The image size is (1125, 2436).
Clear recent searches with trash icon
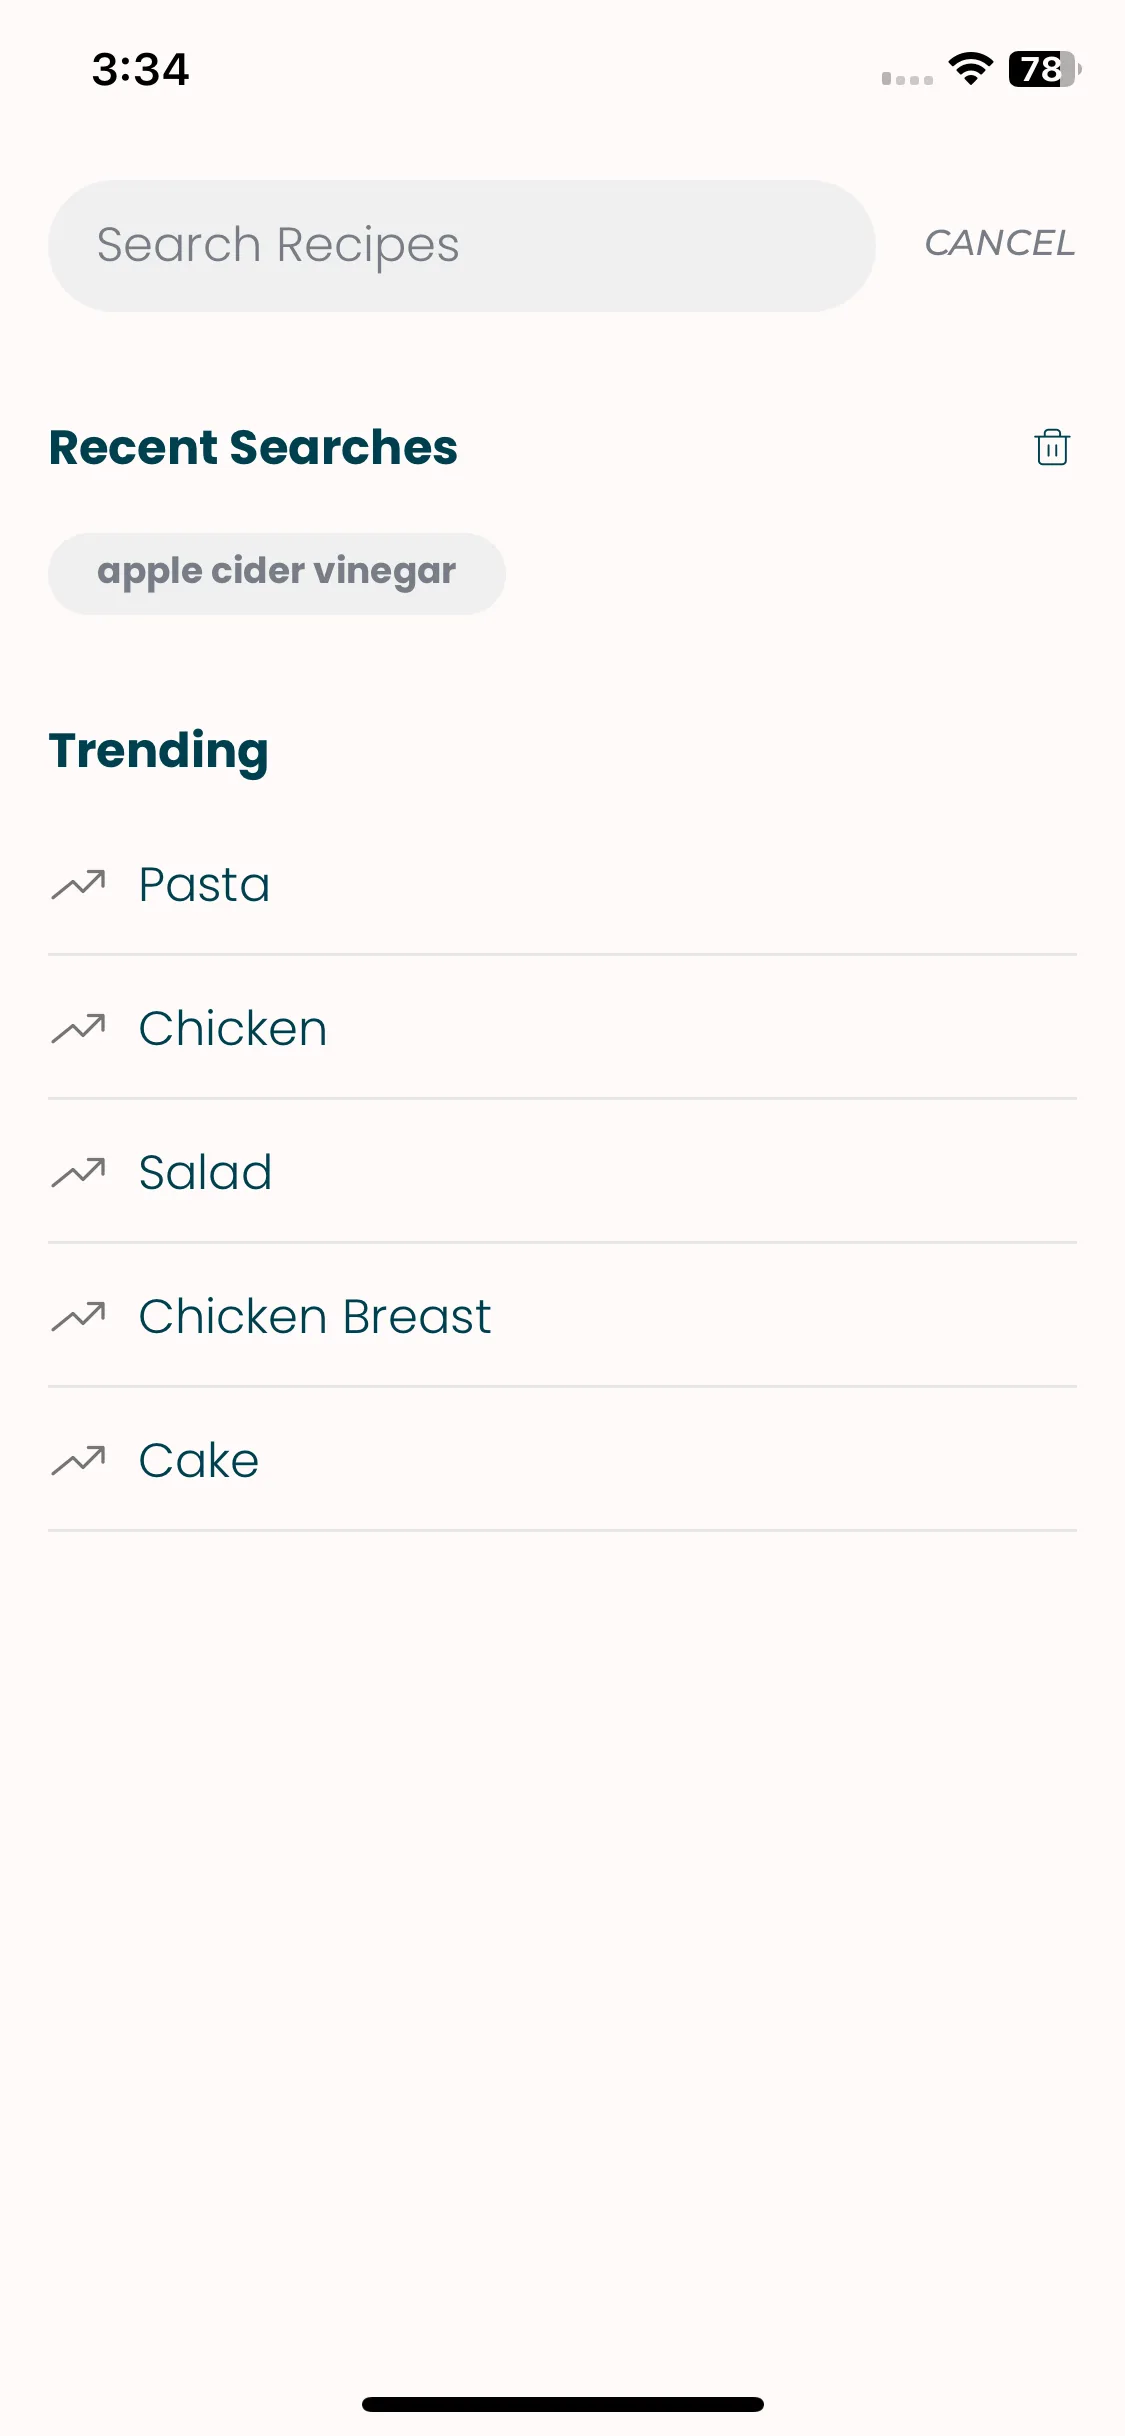pyautogui.click(x=1052, y=447)
